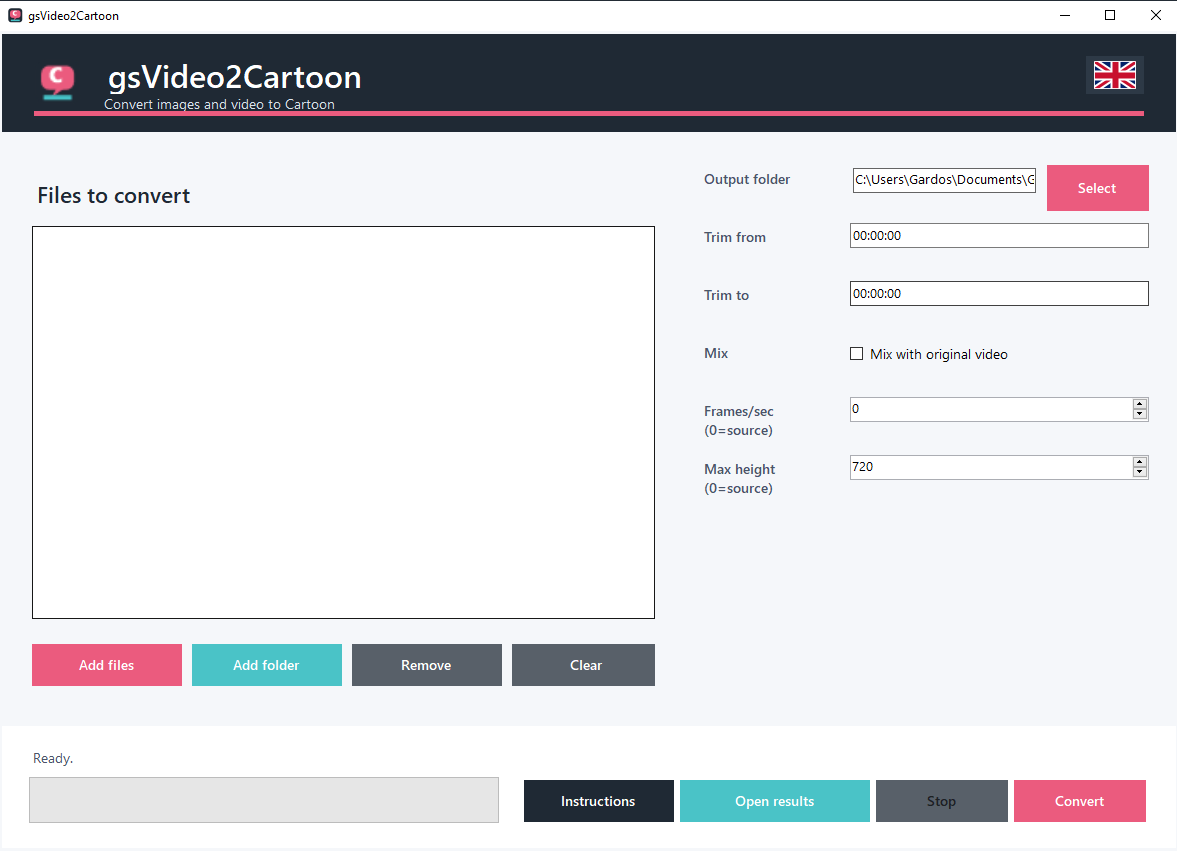This screenshot has width=1177, height=851.
Task: Click the app icon in title bar
Action: coord(15,15)
